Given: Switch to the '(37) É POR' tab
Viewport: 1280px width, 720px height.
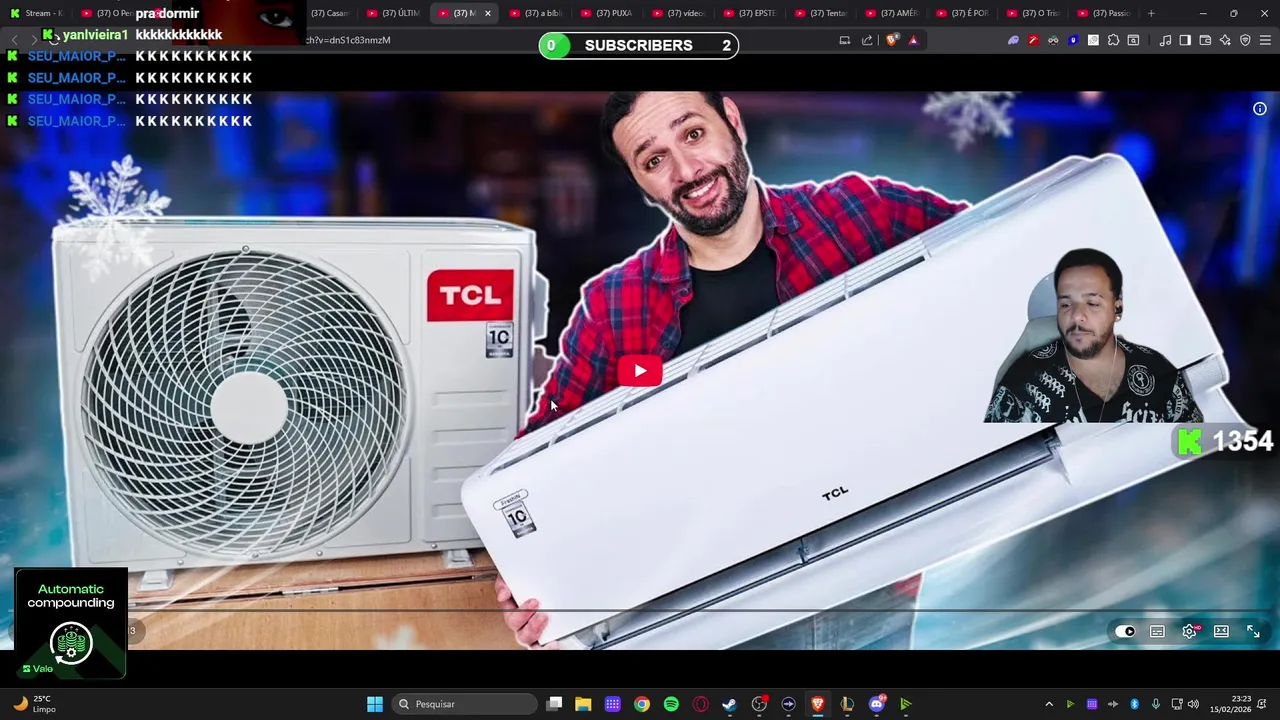Looking at the screenshot, I should [x=962, y=13].
